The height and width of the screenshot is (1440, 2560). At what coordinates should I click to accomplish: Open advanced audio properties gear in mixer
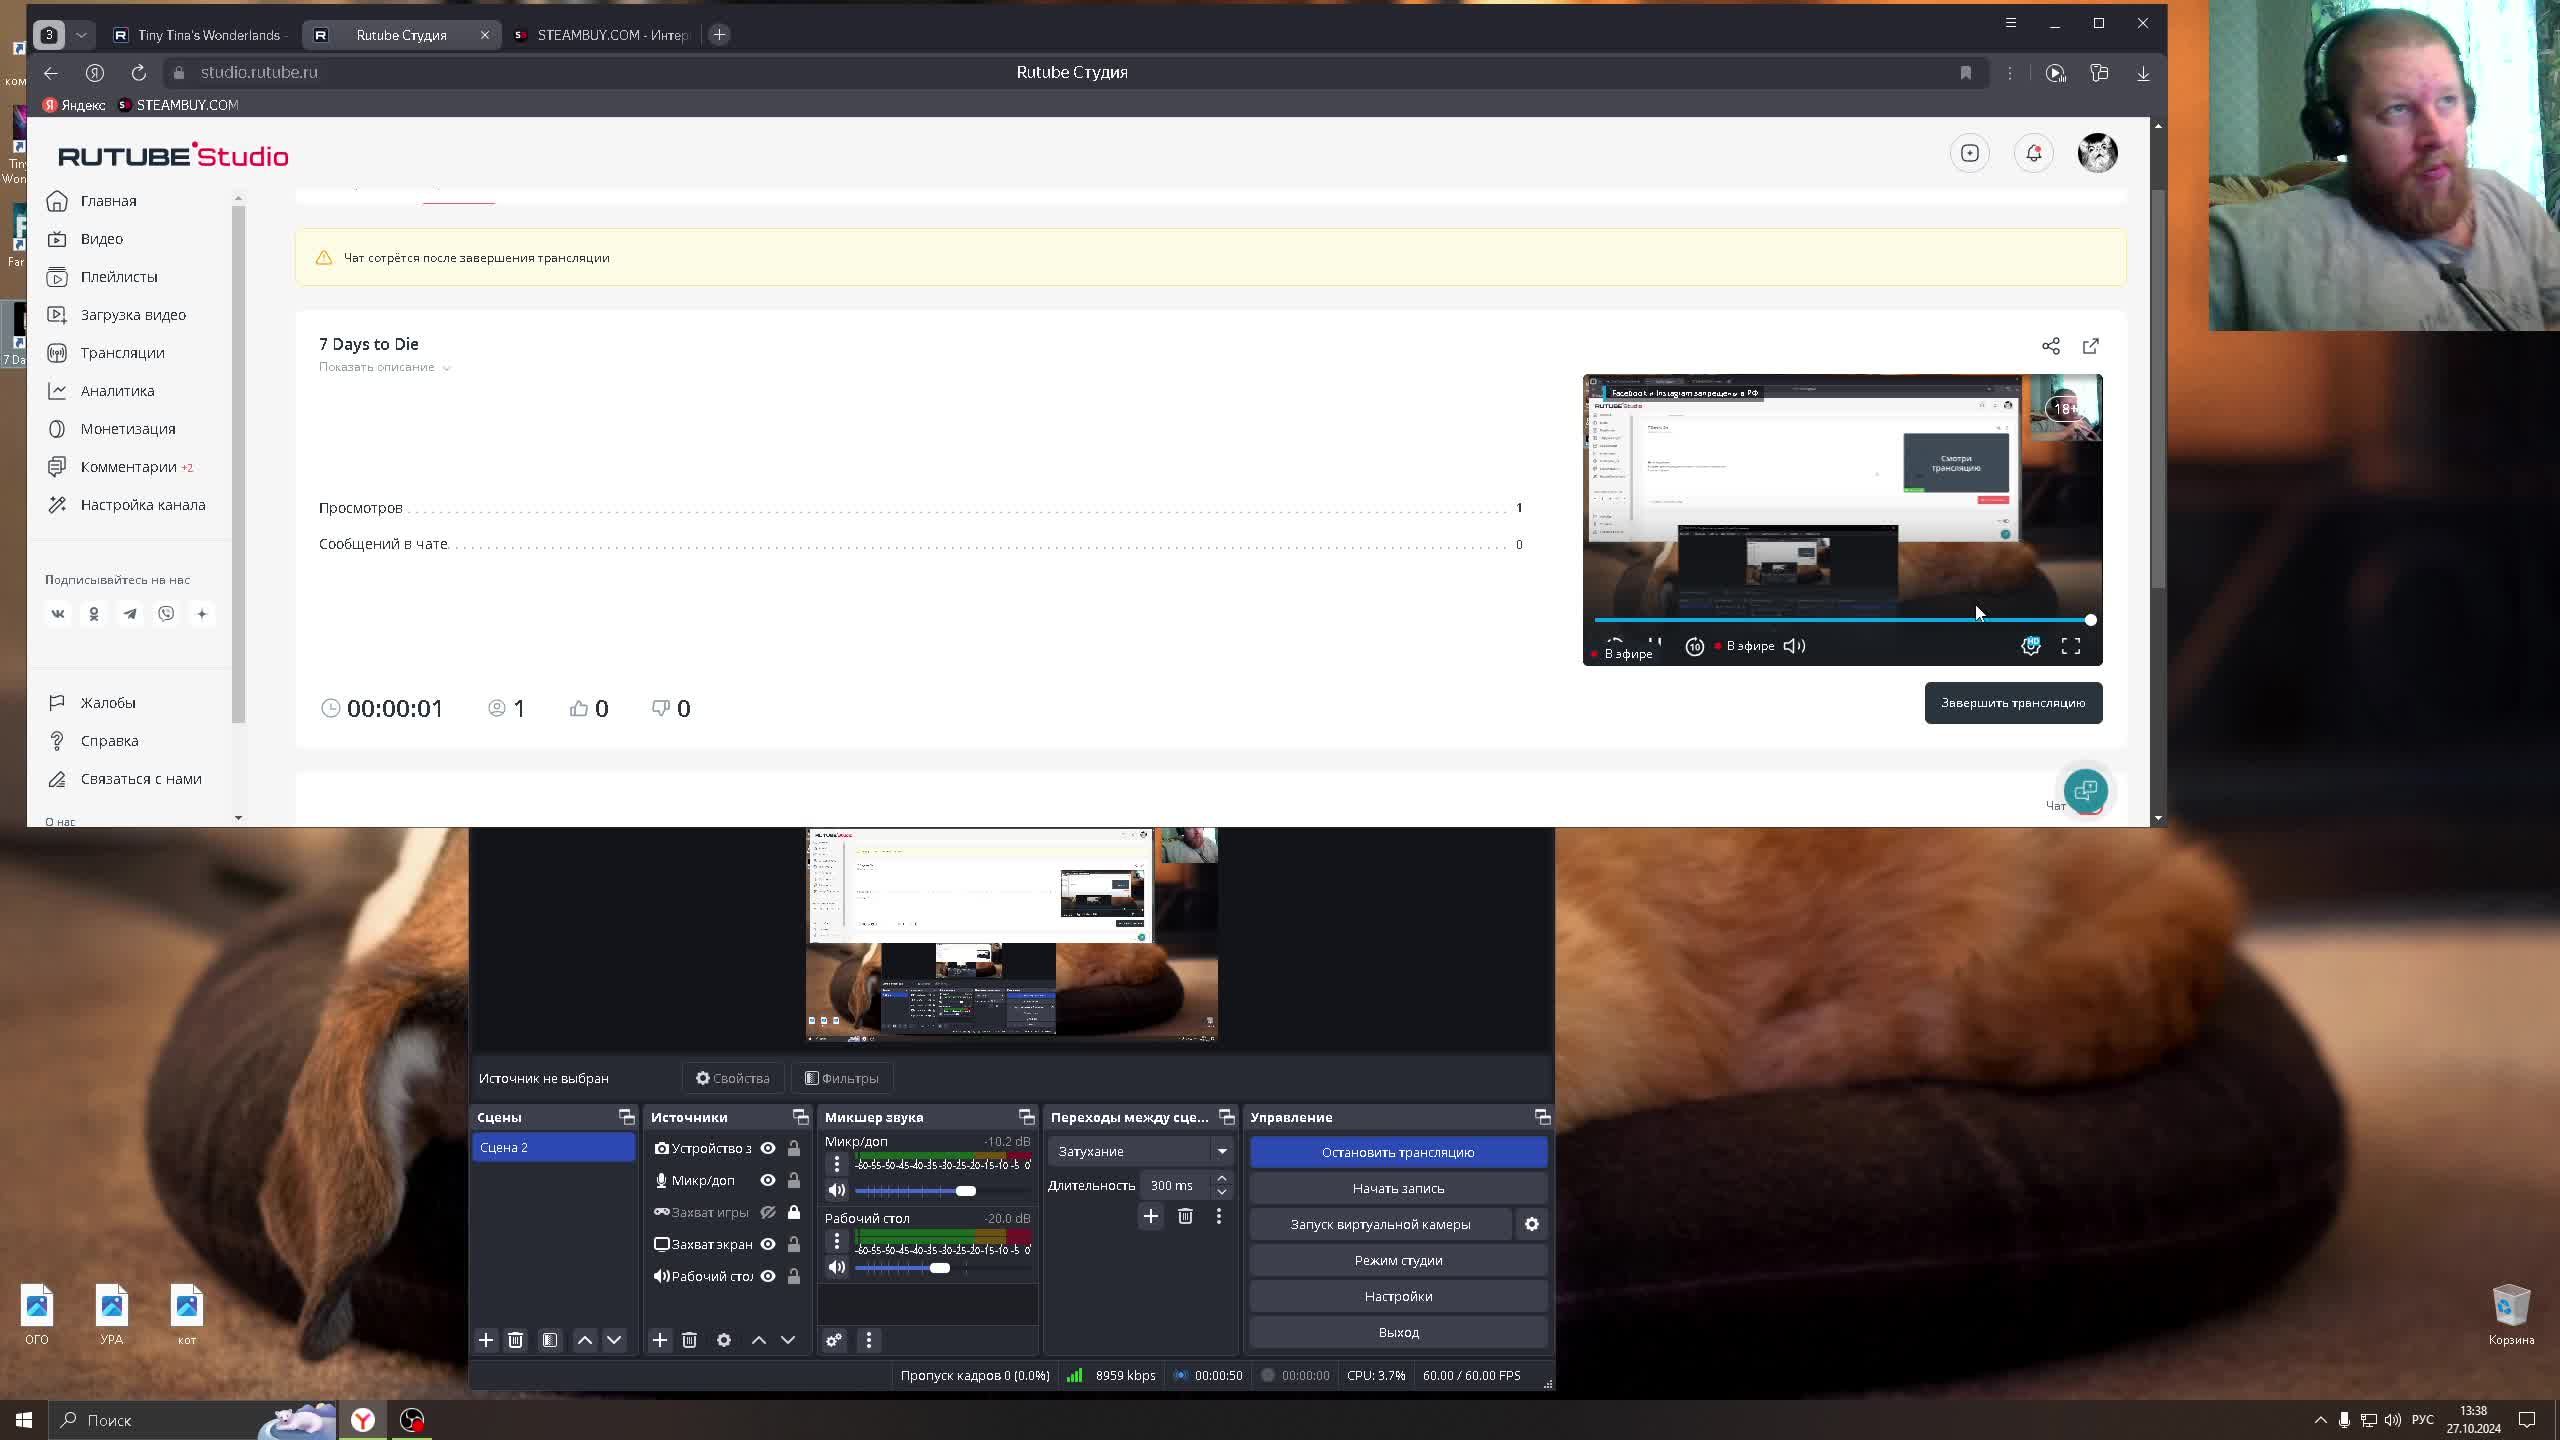coord(833,1340)
